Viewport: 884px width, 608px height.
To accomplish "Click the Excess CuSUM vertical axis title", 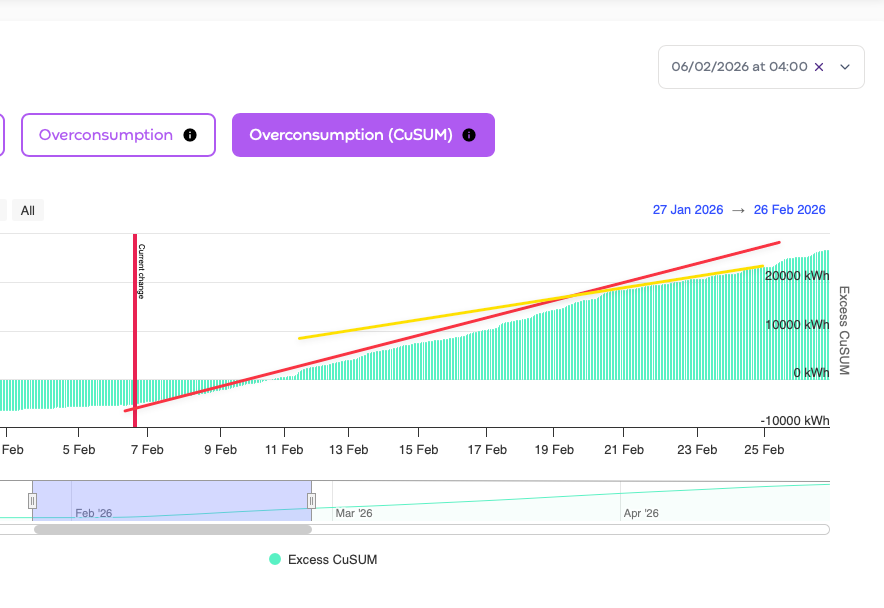I will (844, 331).
